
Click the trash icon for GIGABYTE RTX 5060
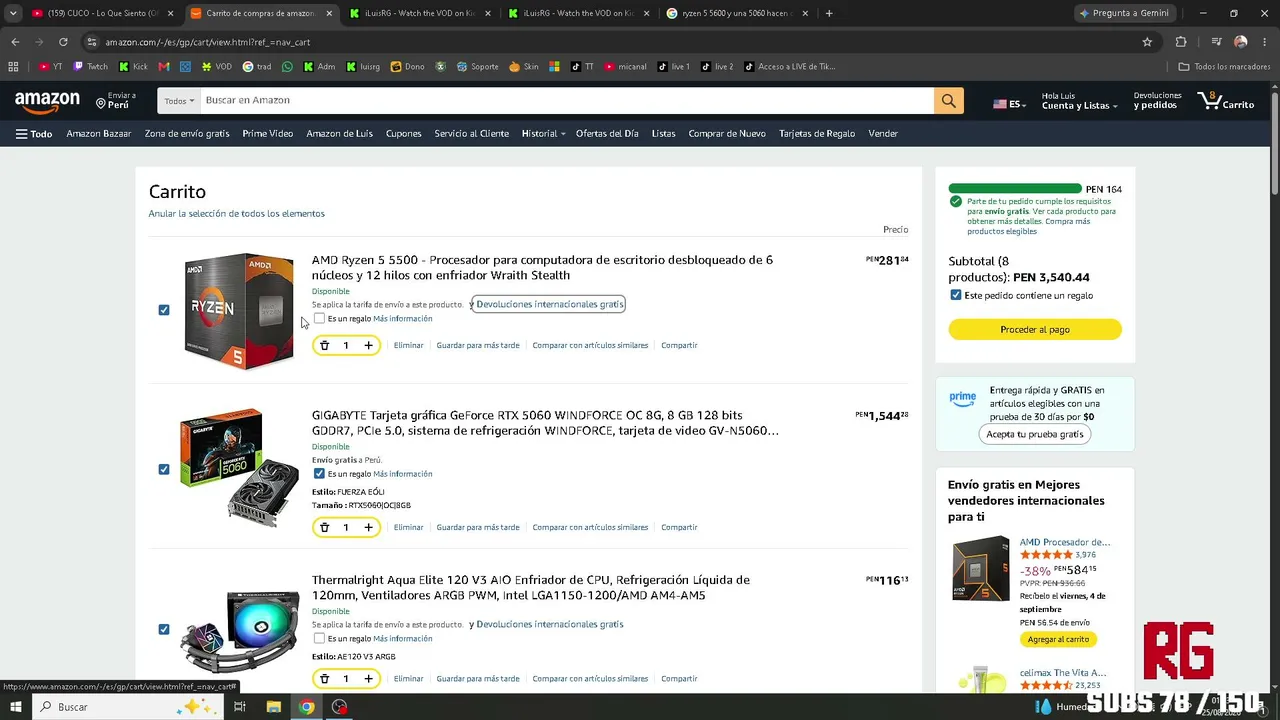point(324,527)
